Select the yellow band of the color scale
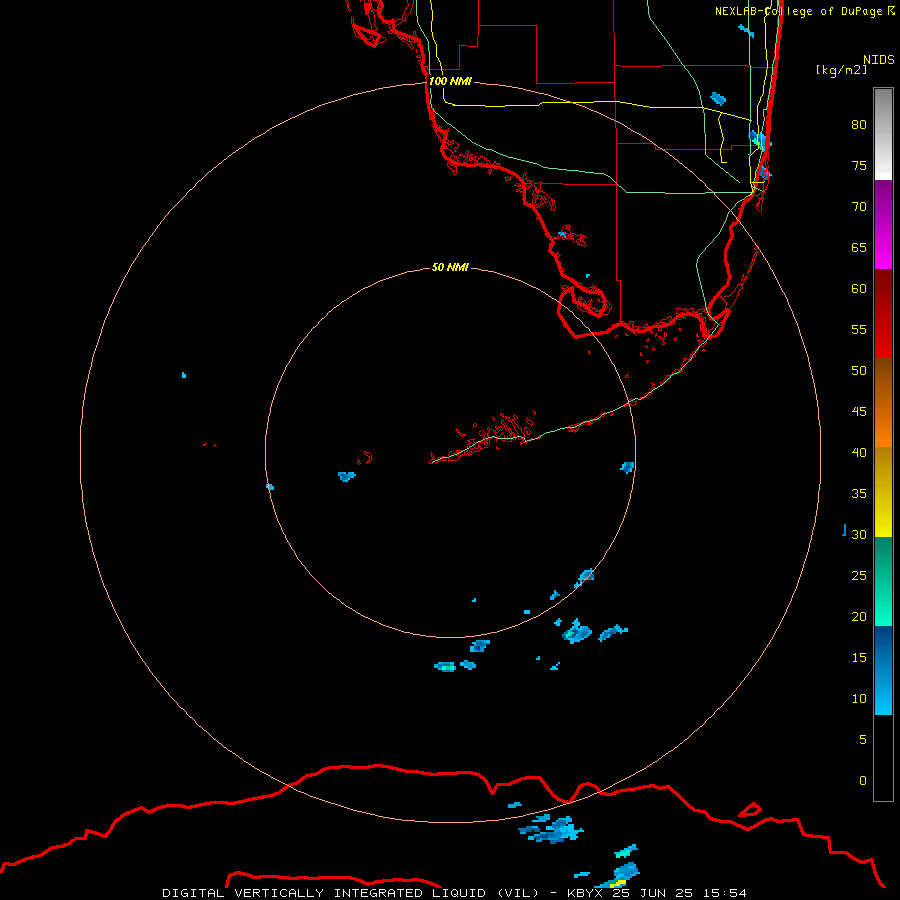Viewport: 900px width, 900px height. click(x=883, y=492)
